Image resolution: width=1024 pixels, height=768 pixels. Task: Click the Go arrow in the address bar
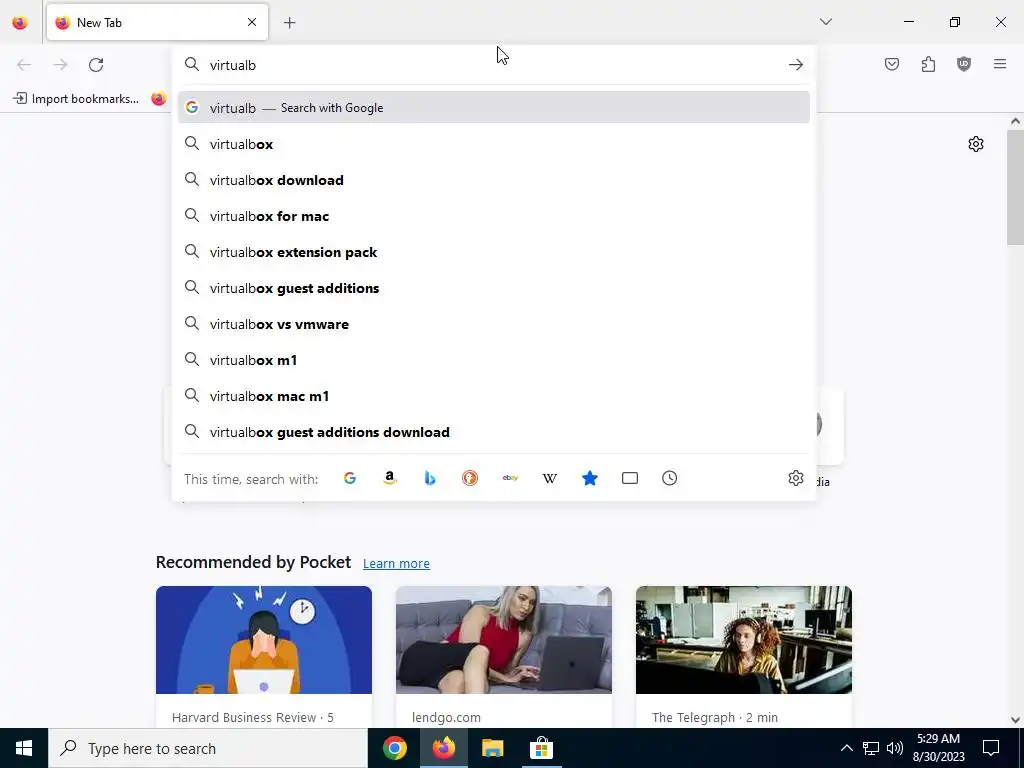pos(795,65)
